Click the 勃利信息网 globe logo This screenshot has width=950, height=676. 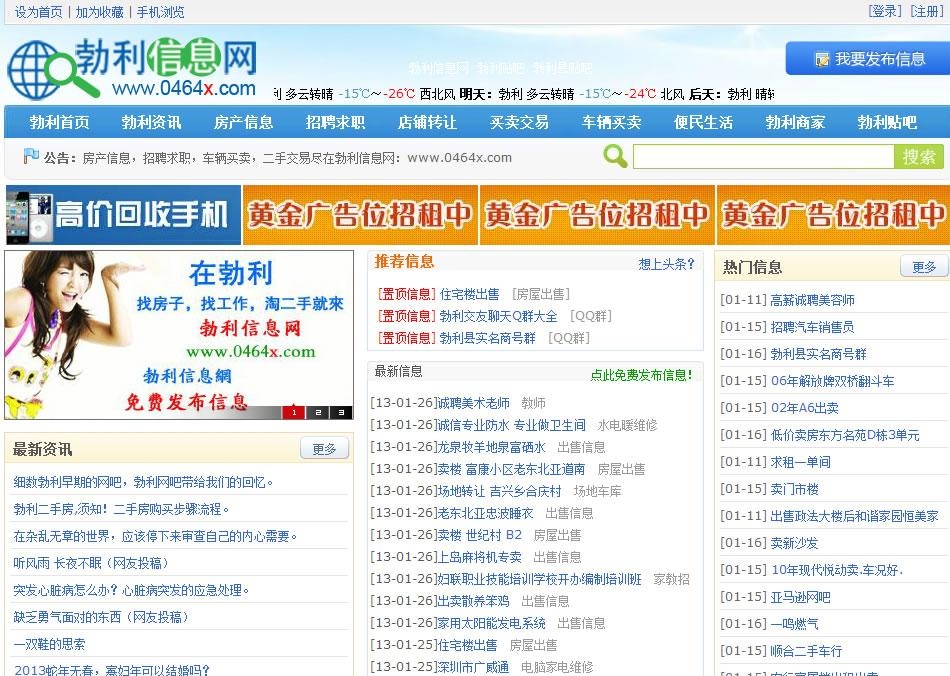click(x=132, y=68)
